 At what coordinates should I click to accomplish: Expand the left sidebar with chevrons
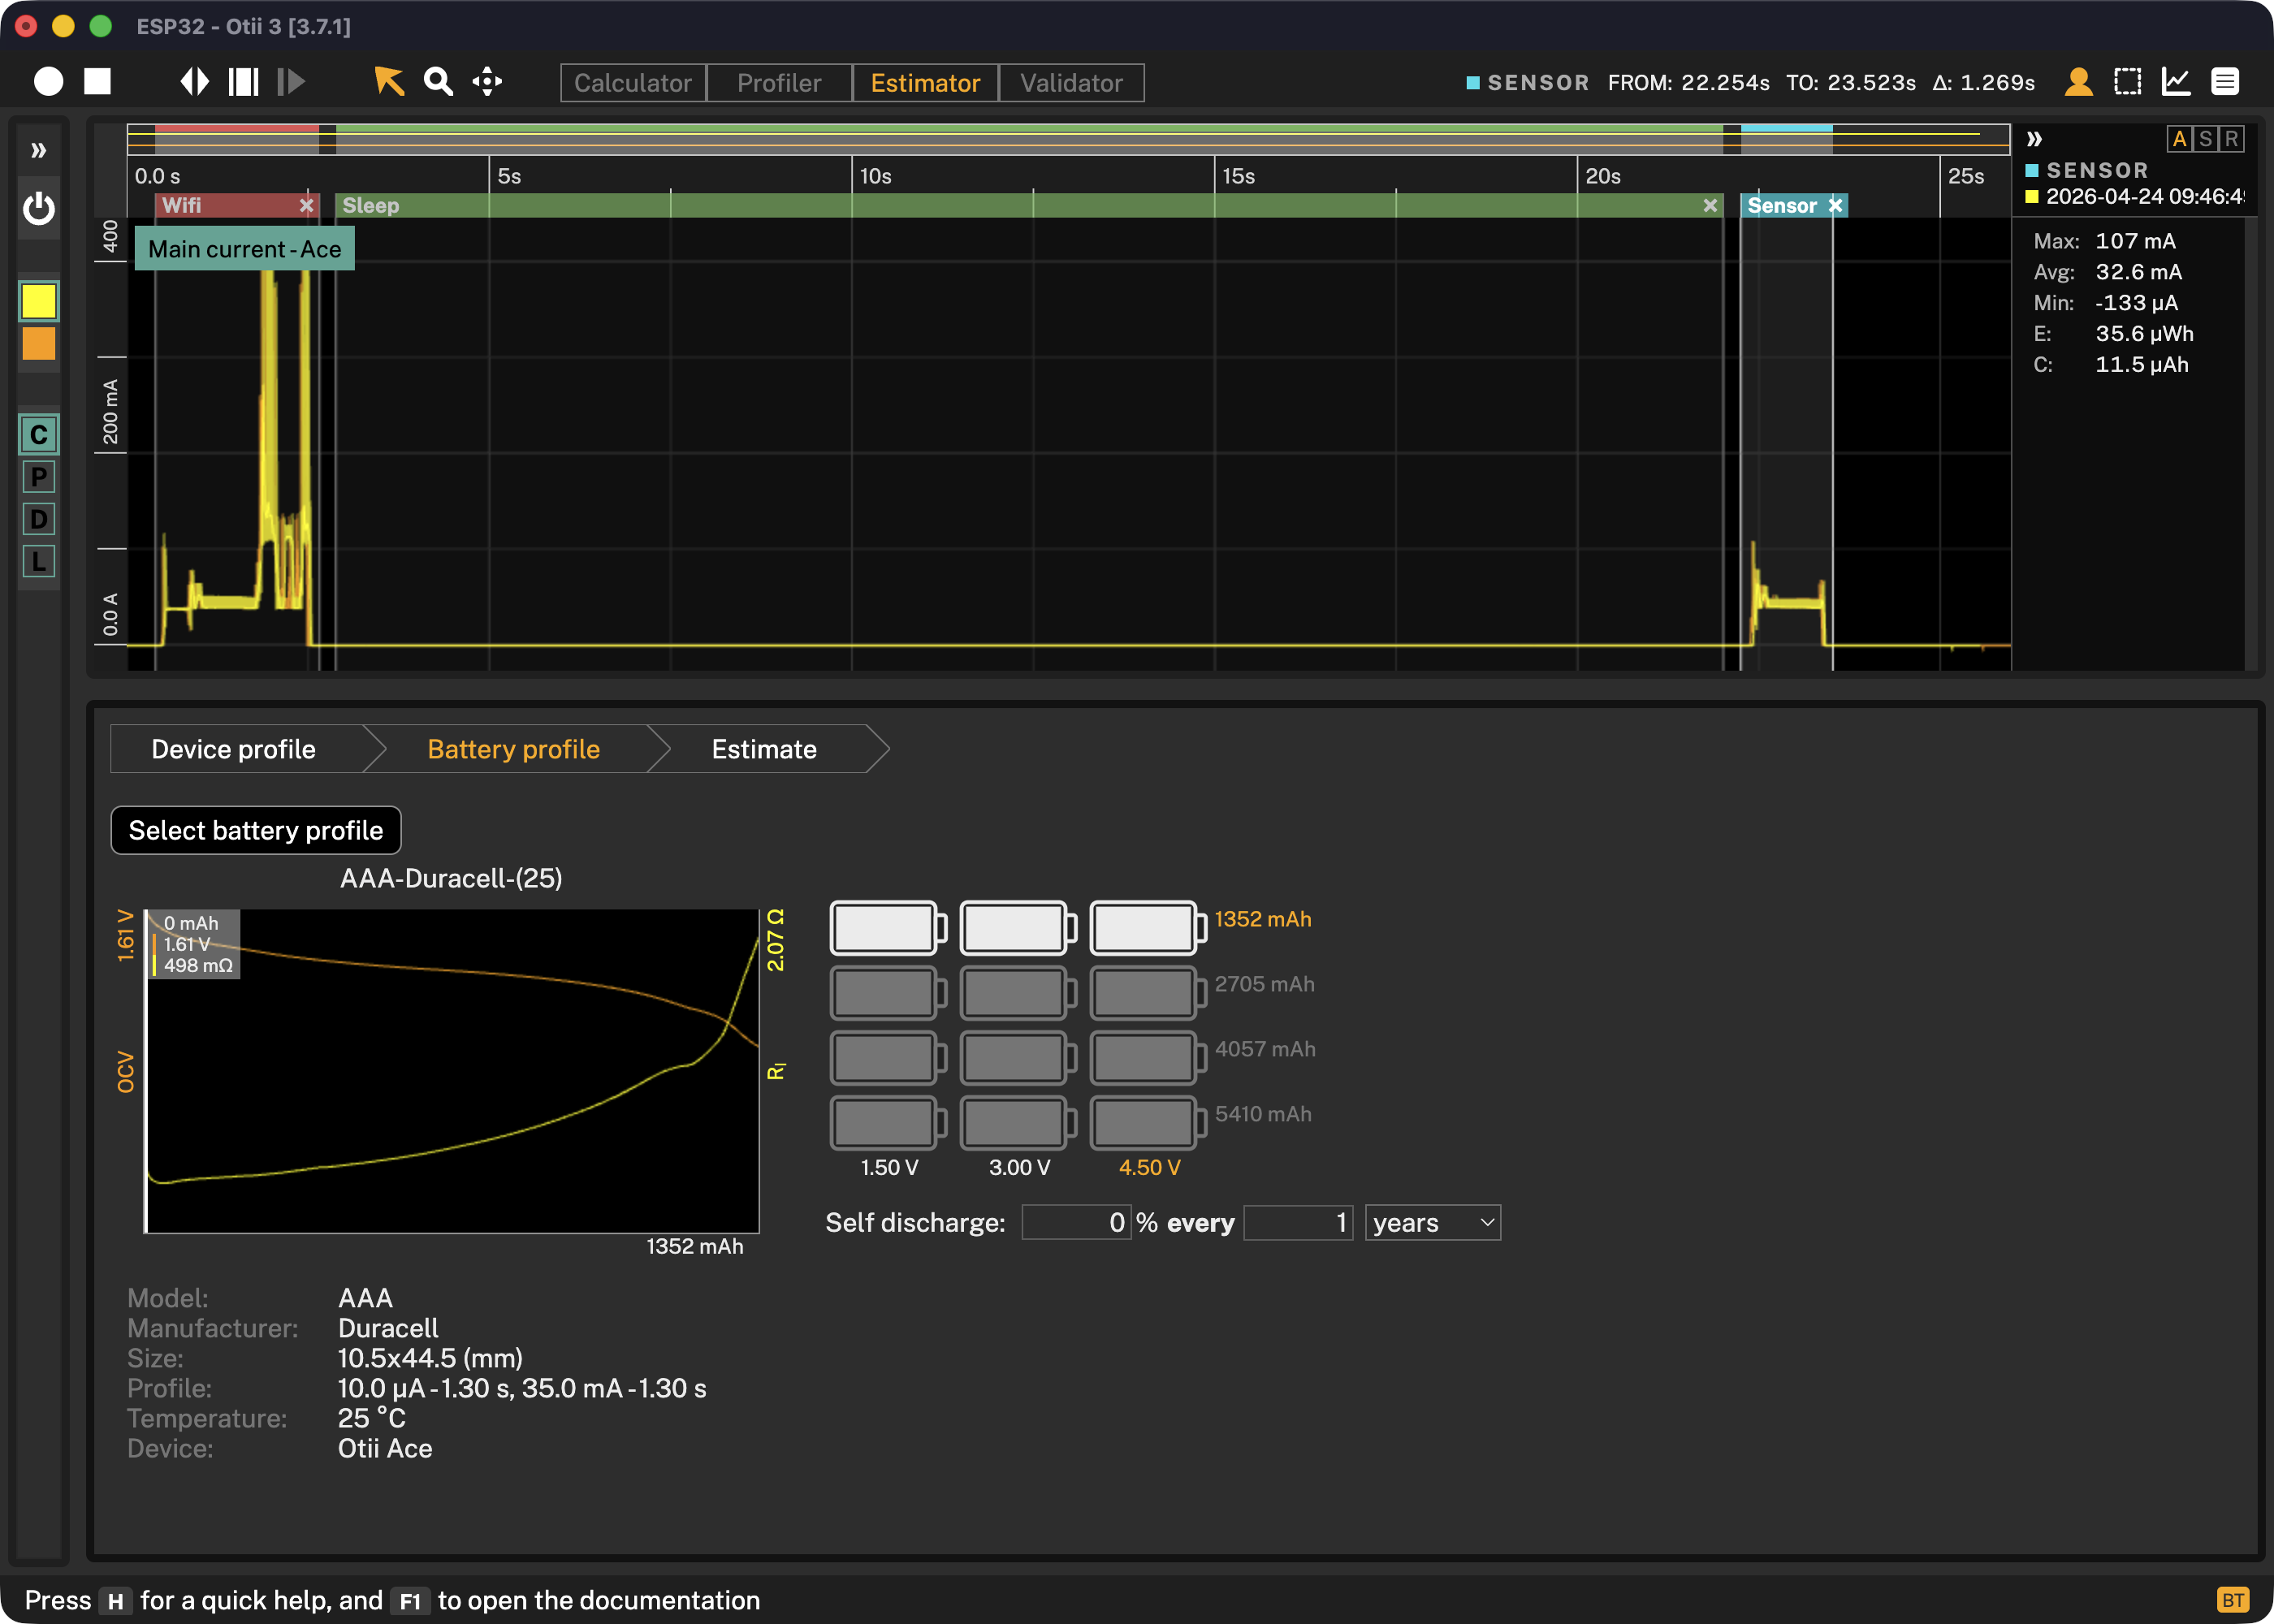(x=39, y=151)
